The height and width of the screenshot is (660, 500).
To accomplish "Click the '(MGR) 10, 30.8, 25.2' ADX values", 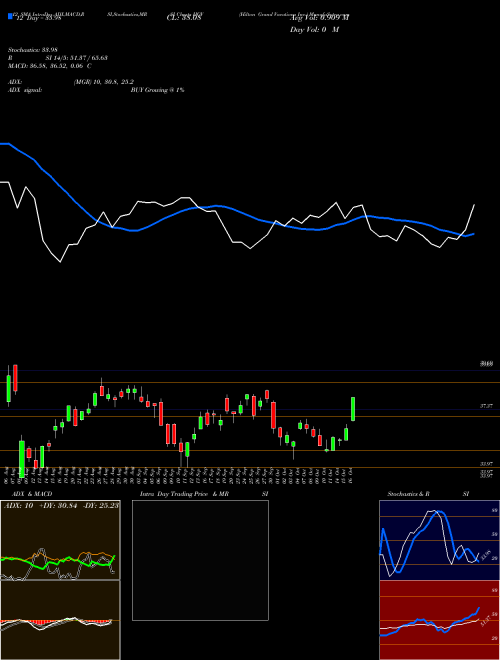I will point(104,82).
